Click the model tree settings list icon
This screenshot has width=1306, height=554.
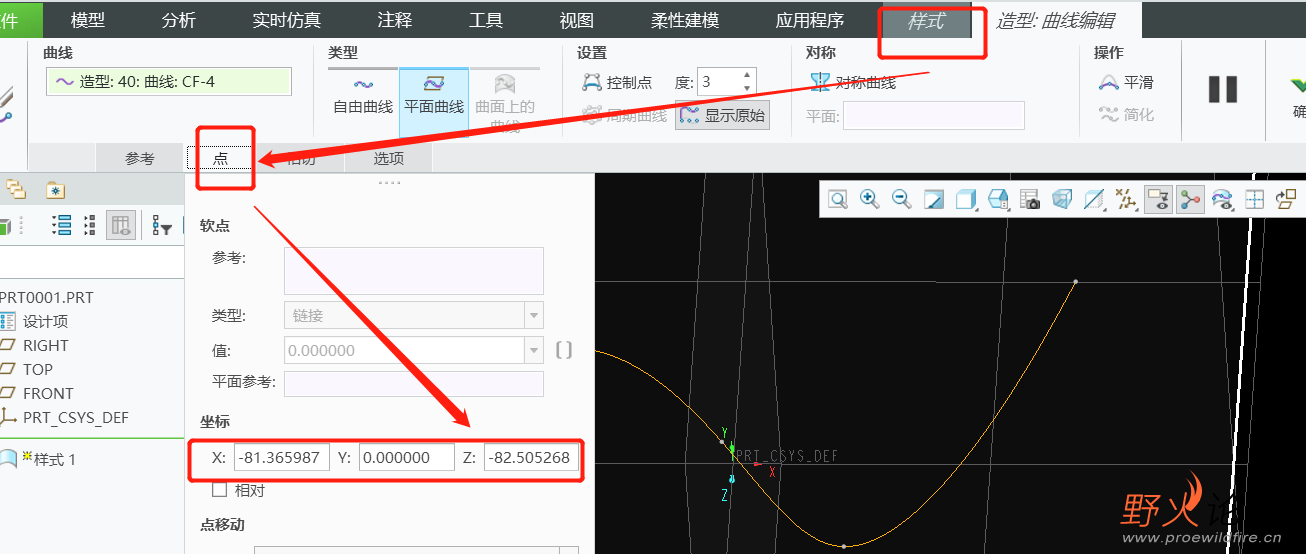[x=62, y=225]
